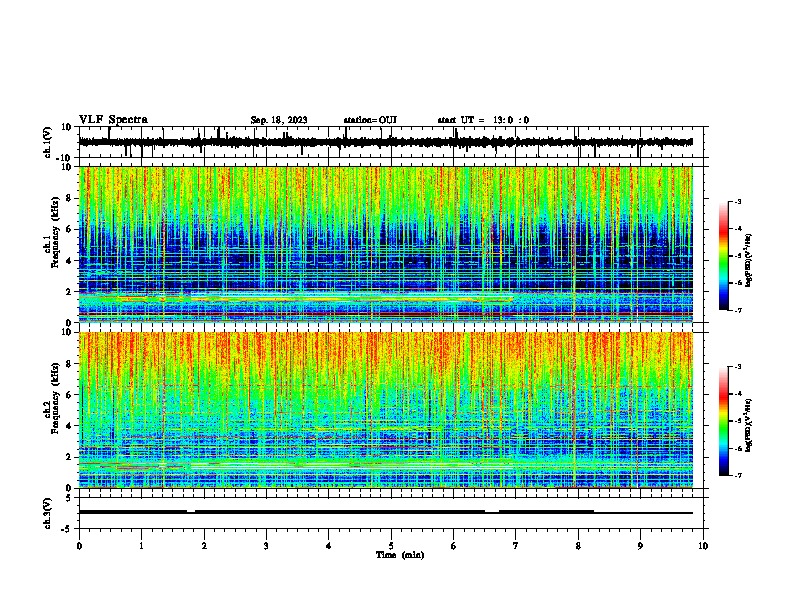Click inside the ch.1 spectrogram panel
This screenshot has height=612, width=792.
(x=386, y=244)
